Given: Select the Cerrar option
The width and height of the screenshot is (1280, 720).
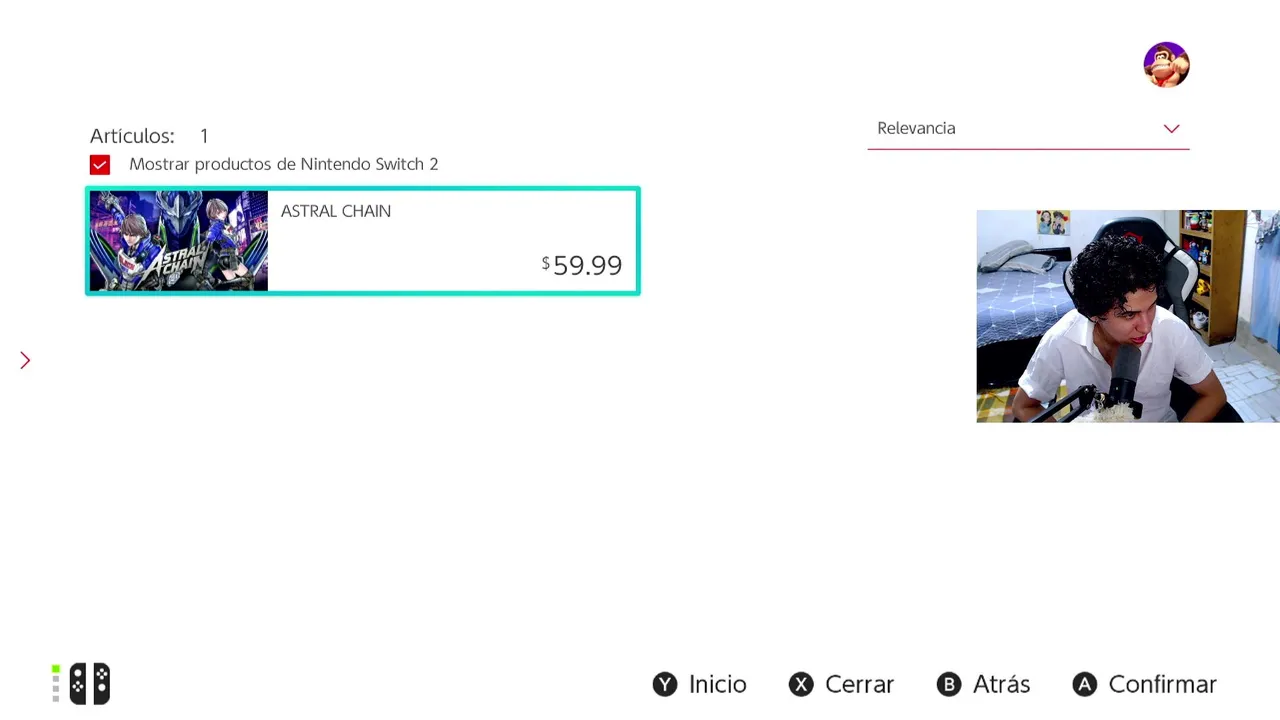Looking at the screenshot, I should click(x=841, y=684).
